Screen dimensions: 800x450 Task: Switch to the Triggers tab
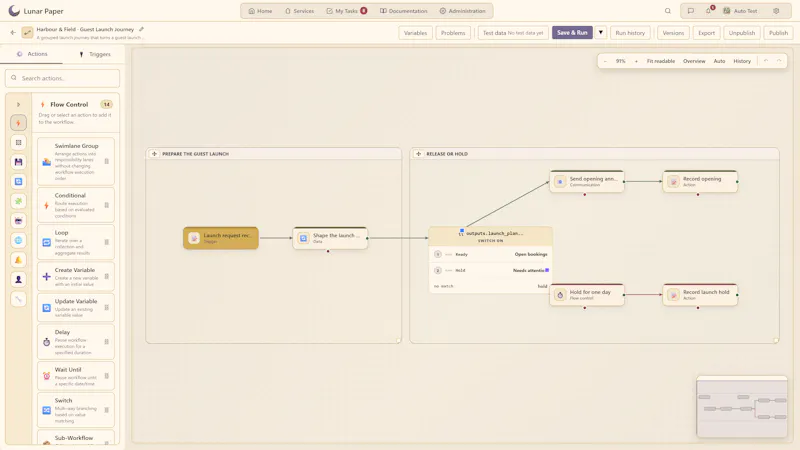(x=94, y=54)
